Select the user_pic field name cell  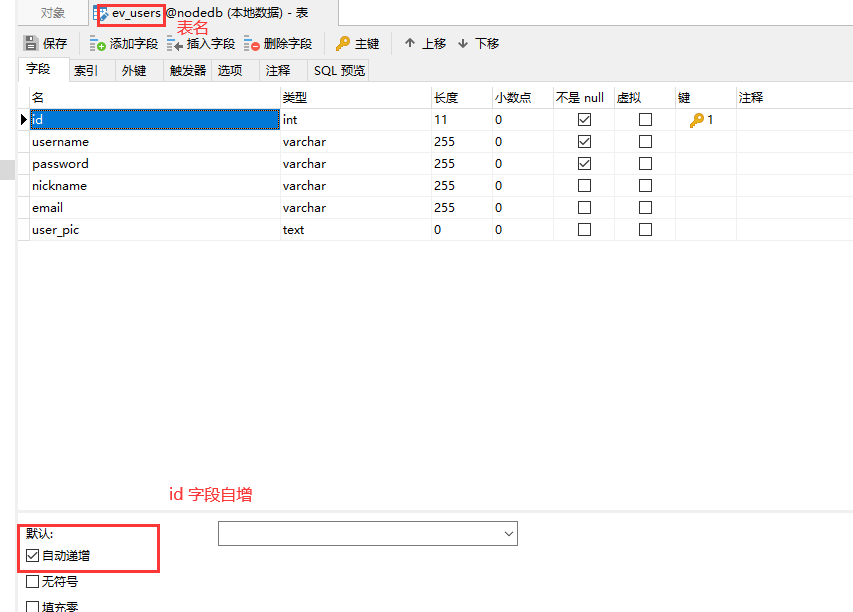[x=155, y=230]
